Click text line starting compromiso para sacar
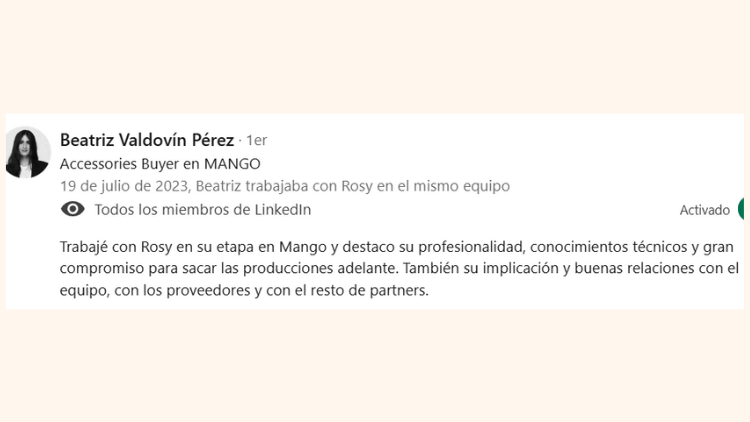The image size is (750, 422). coord(399,268)
